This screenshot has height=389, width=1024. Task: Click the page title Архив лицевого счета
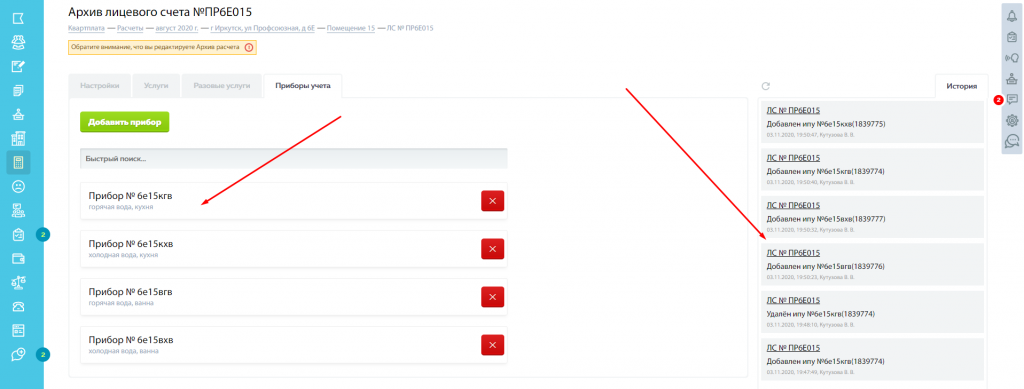coord(160,12)
